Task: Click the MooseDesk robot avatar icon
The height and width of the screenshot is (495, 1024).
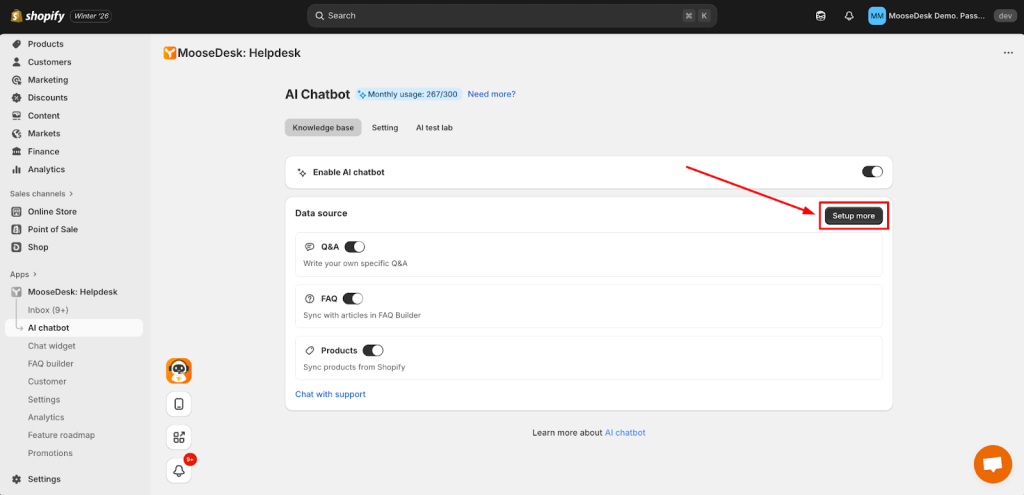Action: (179, 371)
